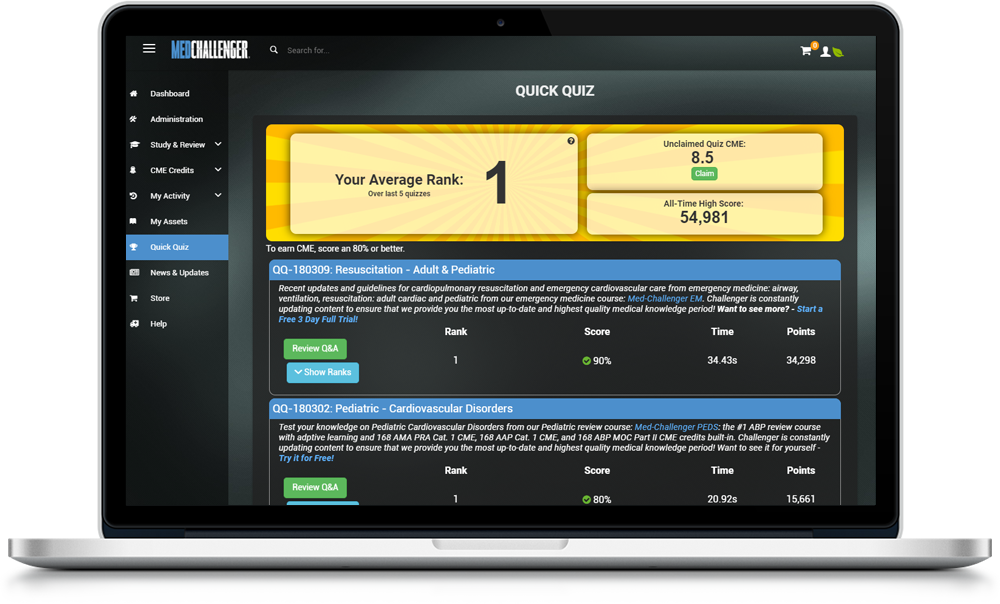Open the shopping cart icon
This screenshot has height=604, width=1000.
pyautogui.click(x=806, y=51)
